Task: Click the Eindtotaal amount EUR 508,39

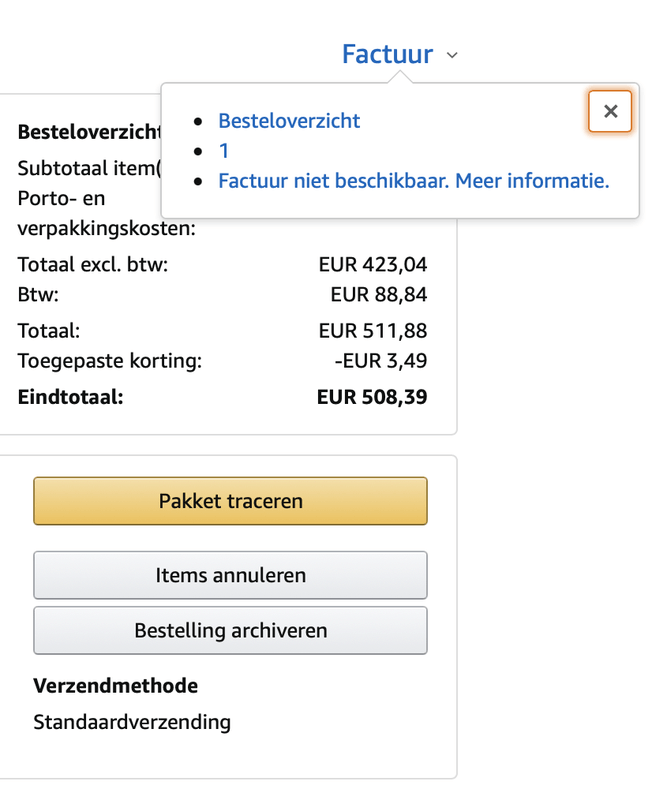Action: coord(372,397)
